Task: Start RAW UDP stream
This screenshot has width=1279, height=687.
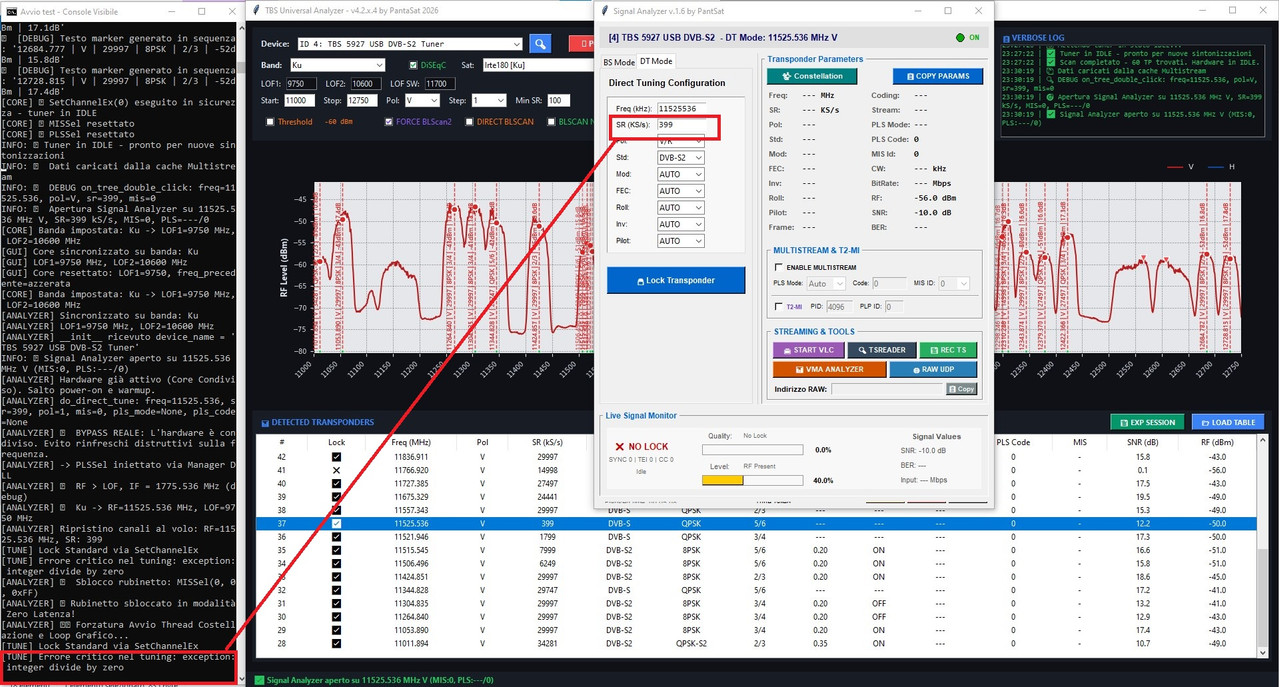Action: 933,369
